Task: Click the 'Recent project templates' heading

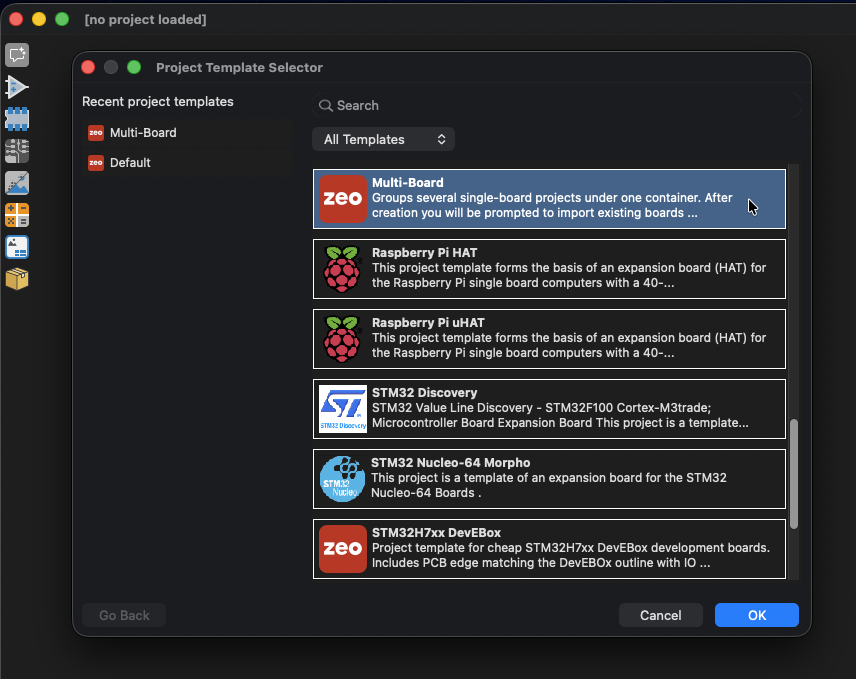Action: [x=158, y=102]
